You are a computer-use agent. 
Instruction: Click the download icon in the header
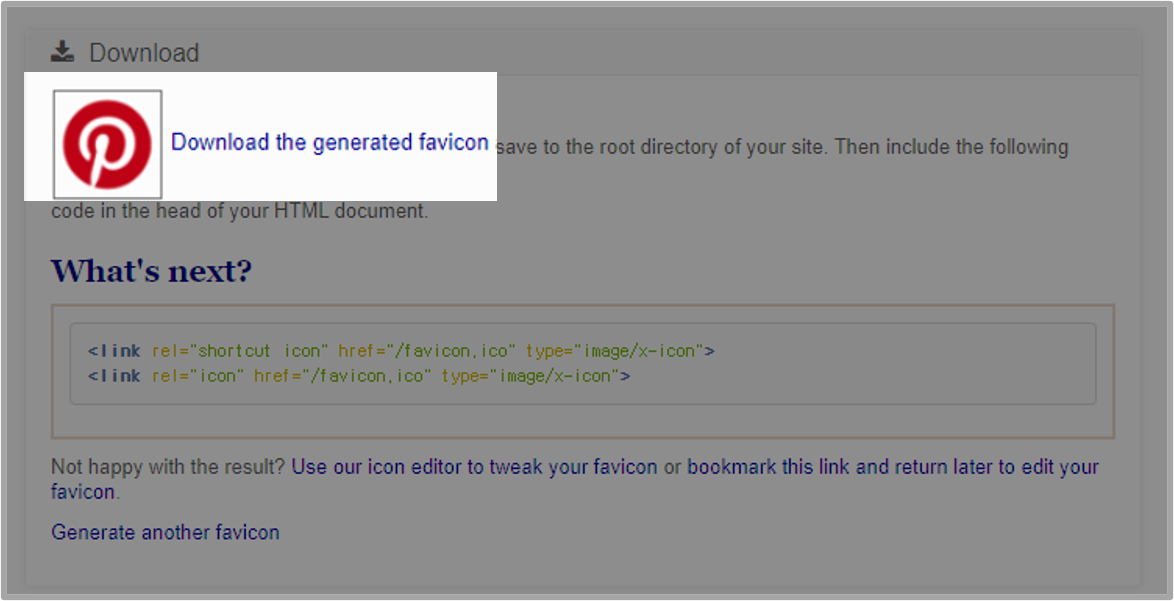coord(63,52)
